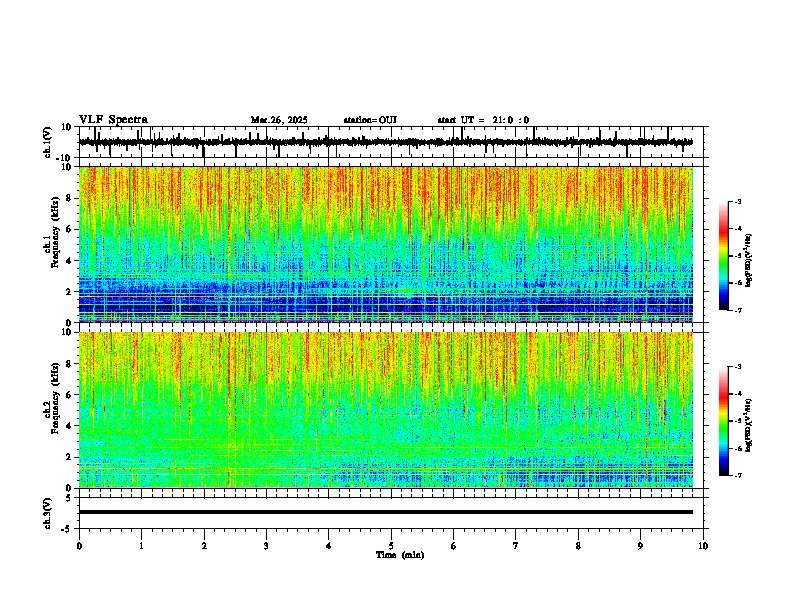The height and width of the screenshot is (612, 792).
Task: Click the "7" tick label on the time axis
Action: 516,546
